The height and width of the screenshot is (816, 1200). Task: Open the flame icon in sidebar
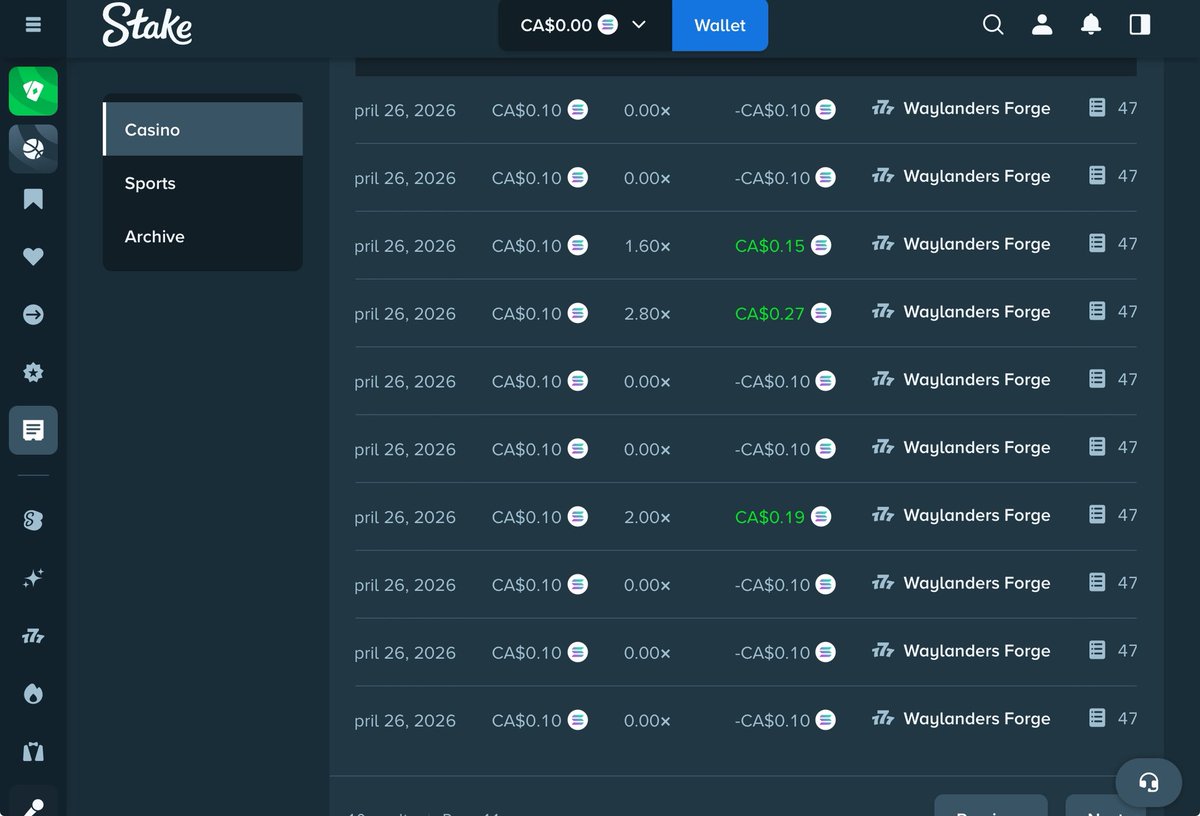[x=33, y=694]
